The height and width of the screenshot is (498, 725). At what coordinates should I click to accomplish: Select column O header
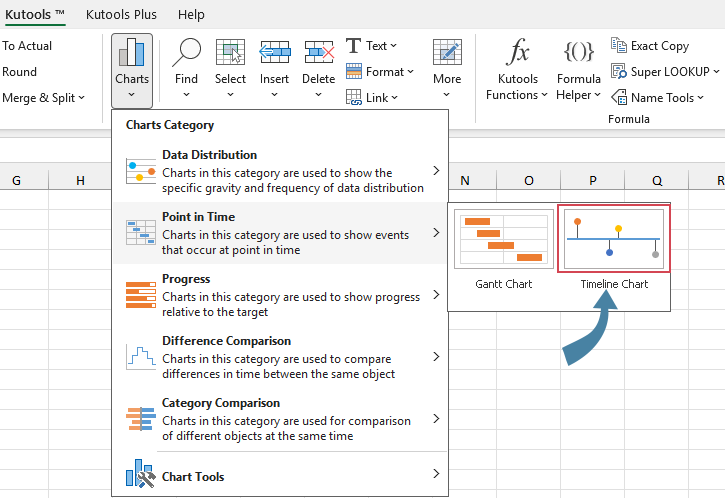[529, 180]
